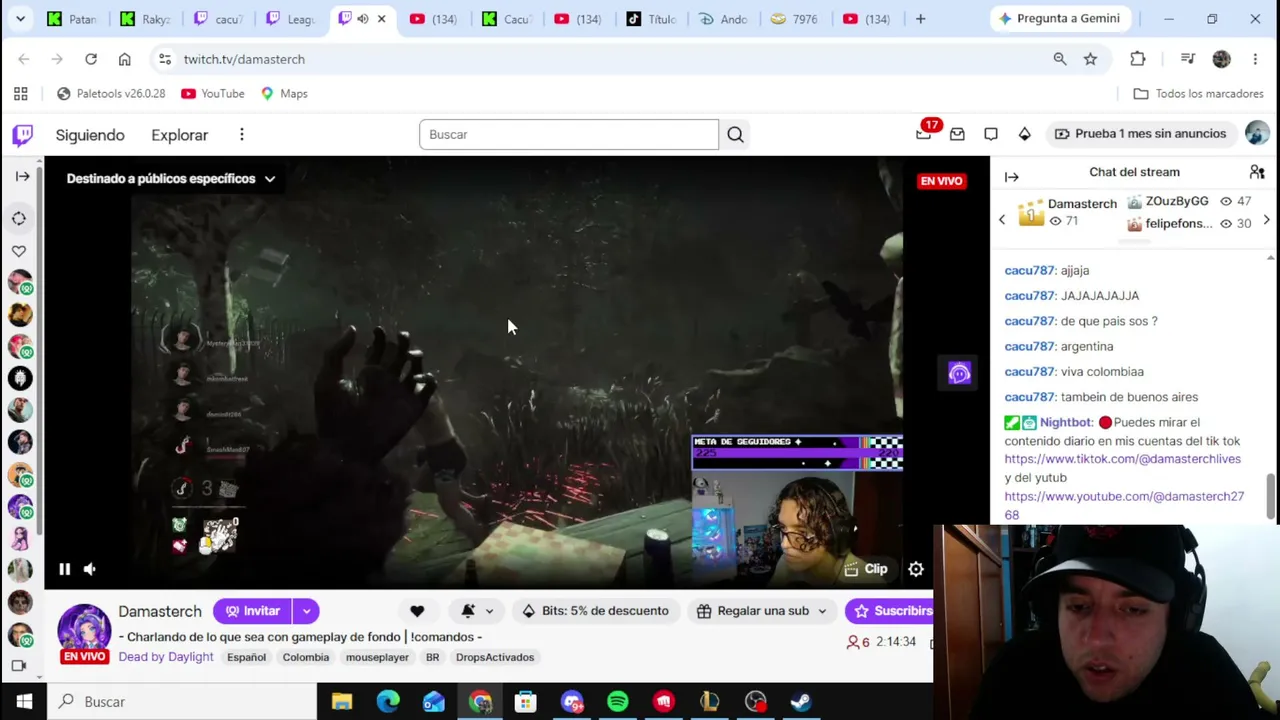
Task: Open Chrome tab search dropdown arrow
Action: (20, 19)
